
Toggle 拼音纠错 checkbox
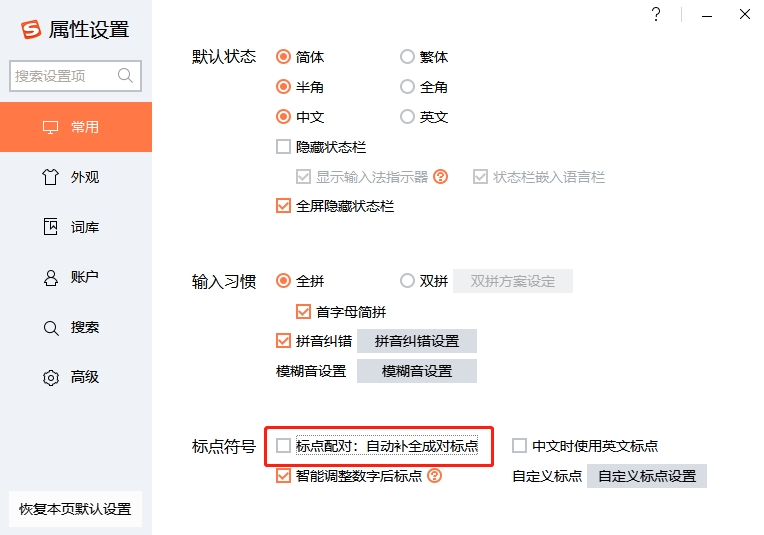pyautogui.click(x=284, y=341)
